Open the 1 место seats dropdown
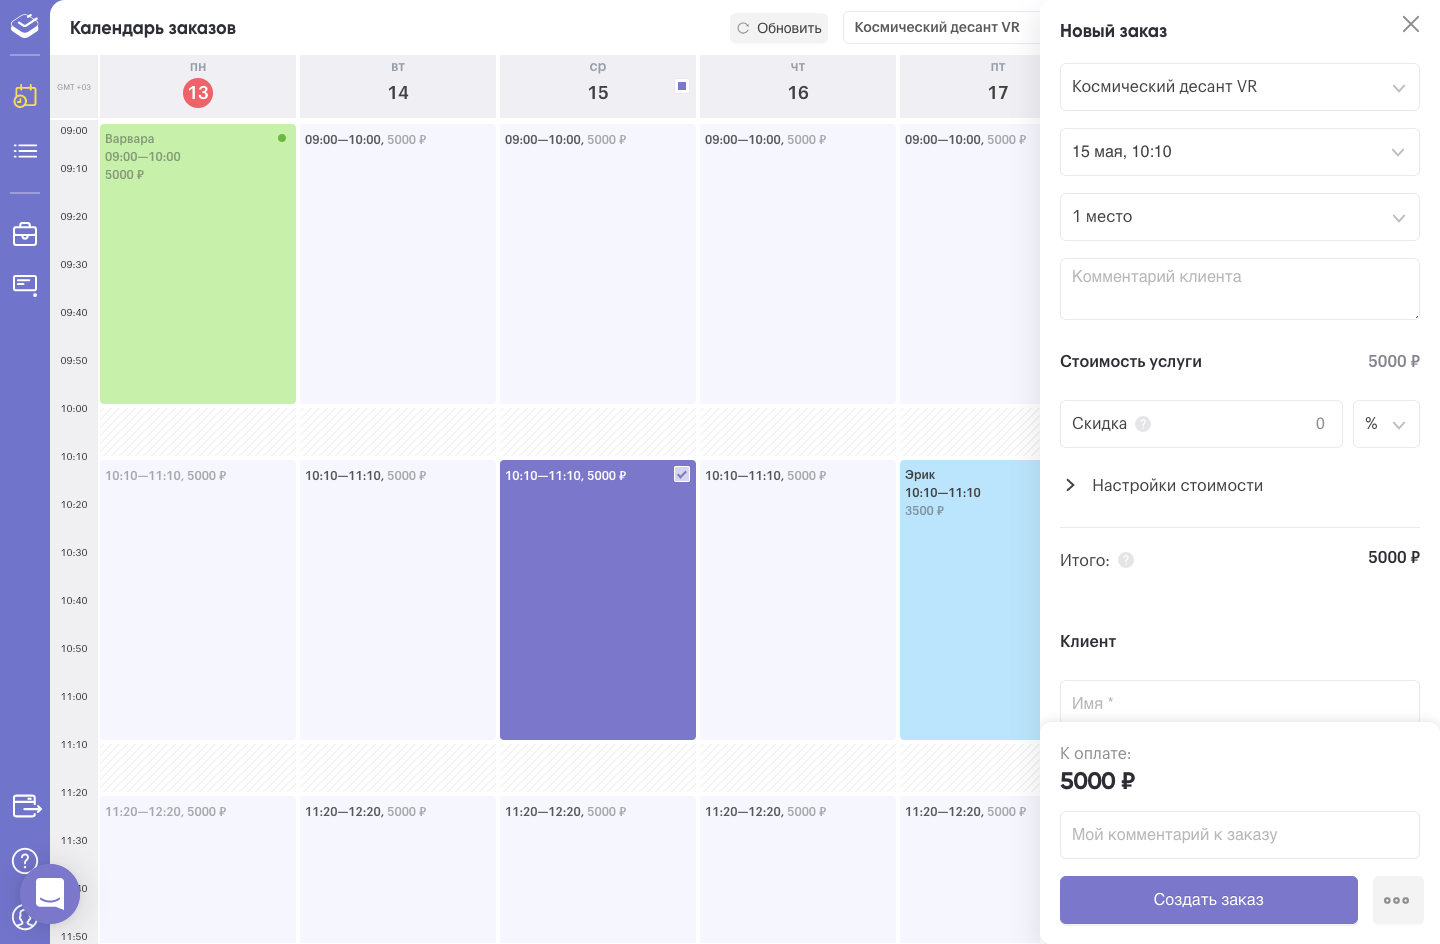This screenshot has width=1440, height=944. tap(1240, 217)
